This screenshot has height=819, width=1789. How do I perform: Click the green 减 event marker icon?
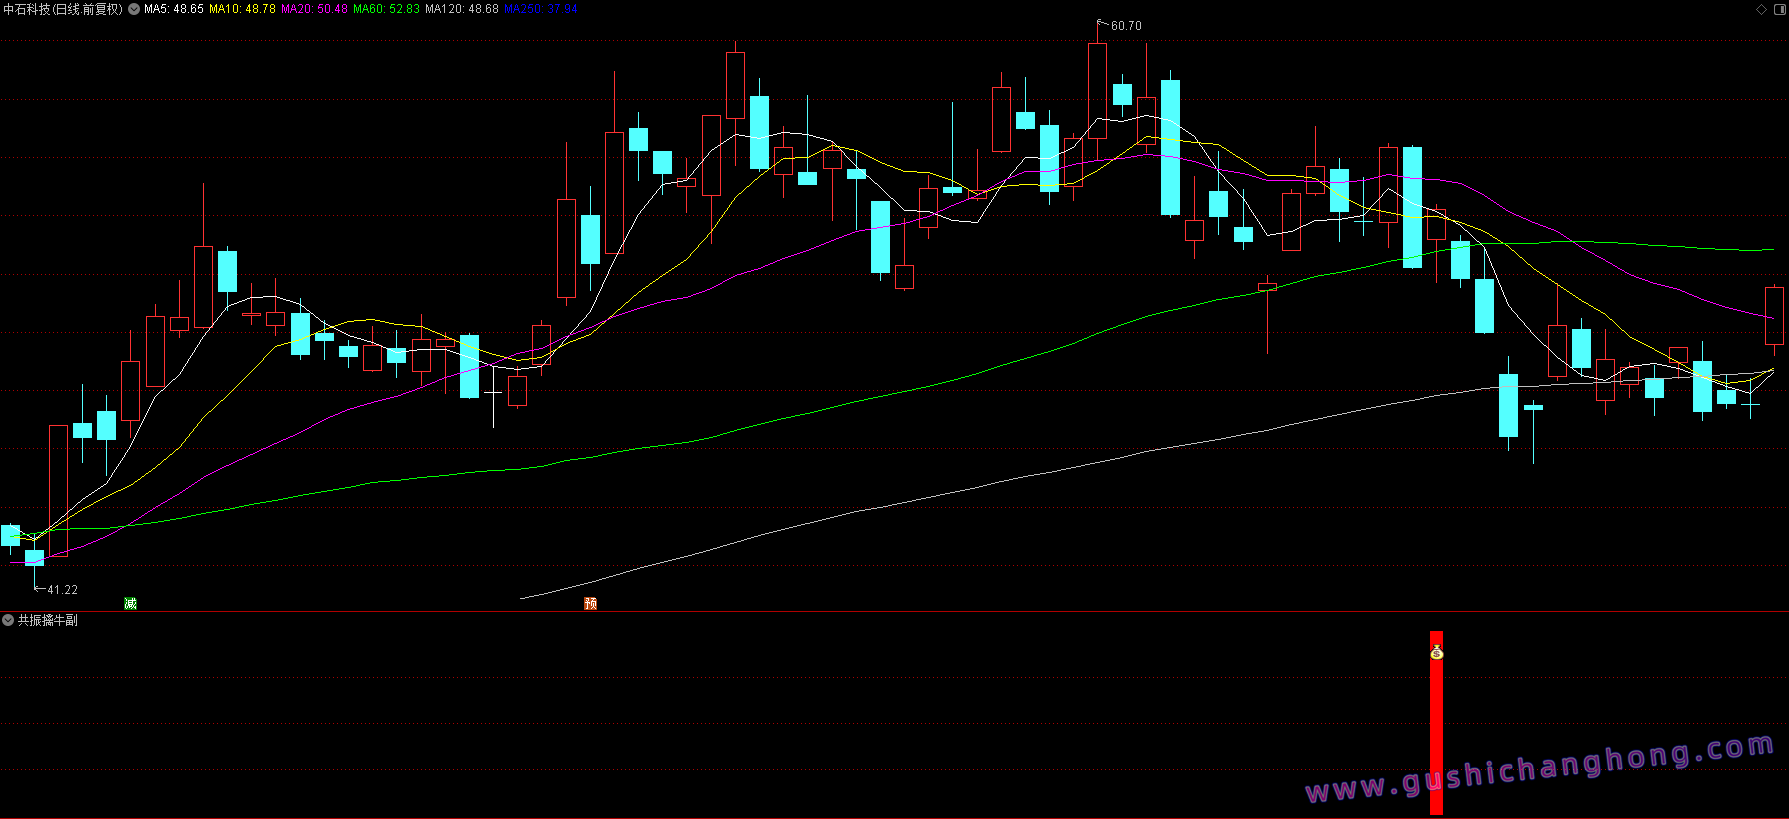tap(130, 603)
